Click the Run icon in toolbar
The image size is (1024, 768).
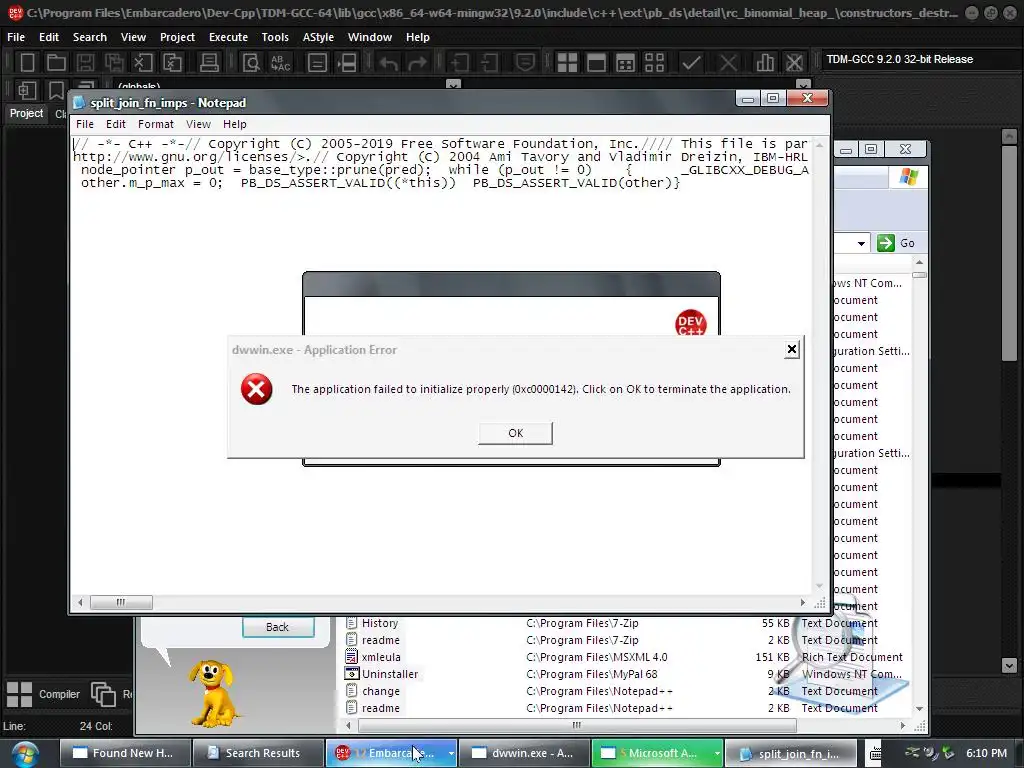click(x=596, y=63)
